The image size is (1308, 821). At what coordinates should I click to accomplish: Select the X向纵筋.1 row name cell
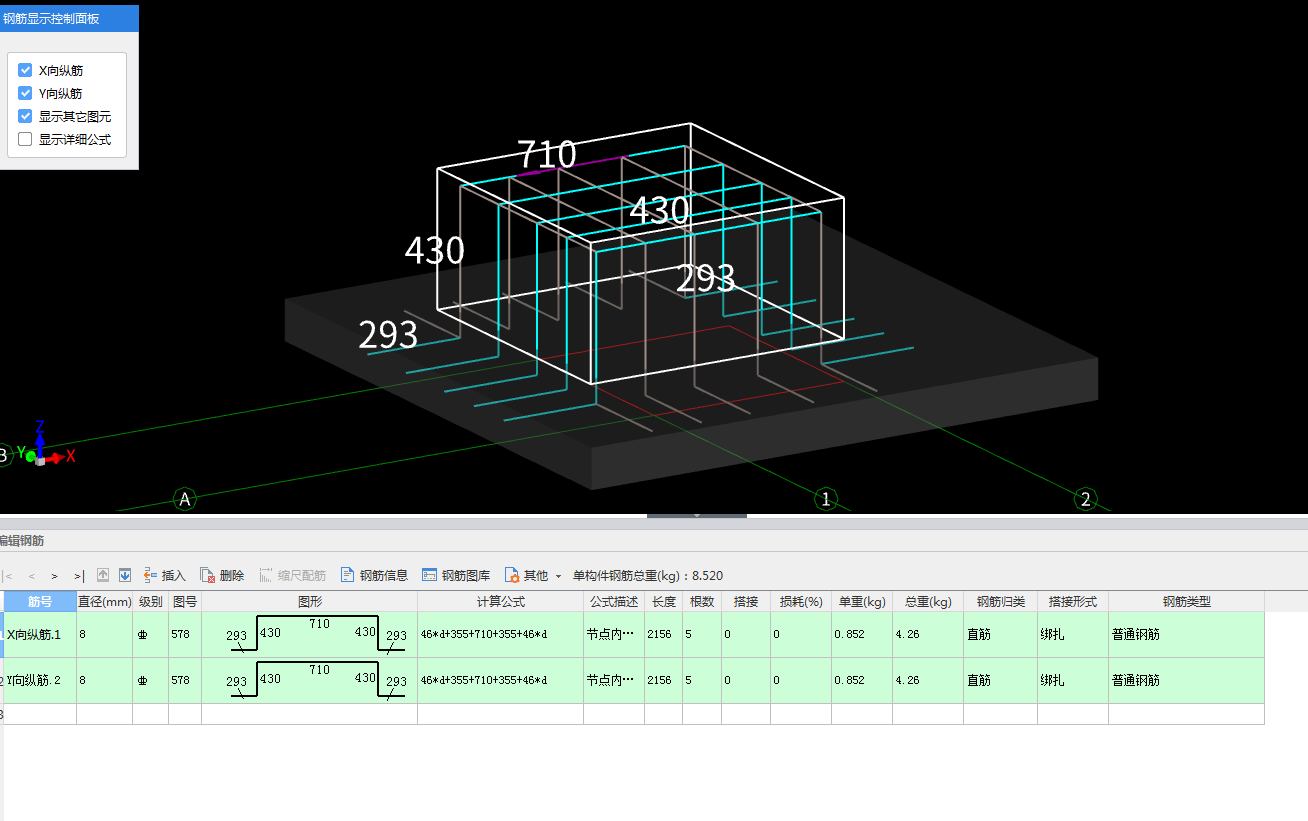tap(40, 634)
